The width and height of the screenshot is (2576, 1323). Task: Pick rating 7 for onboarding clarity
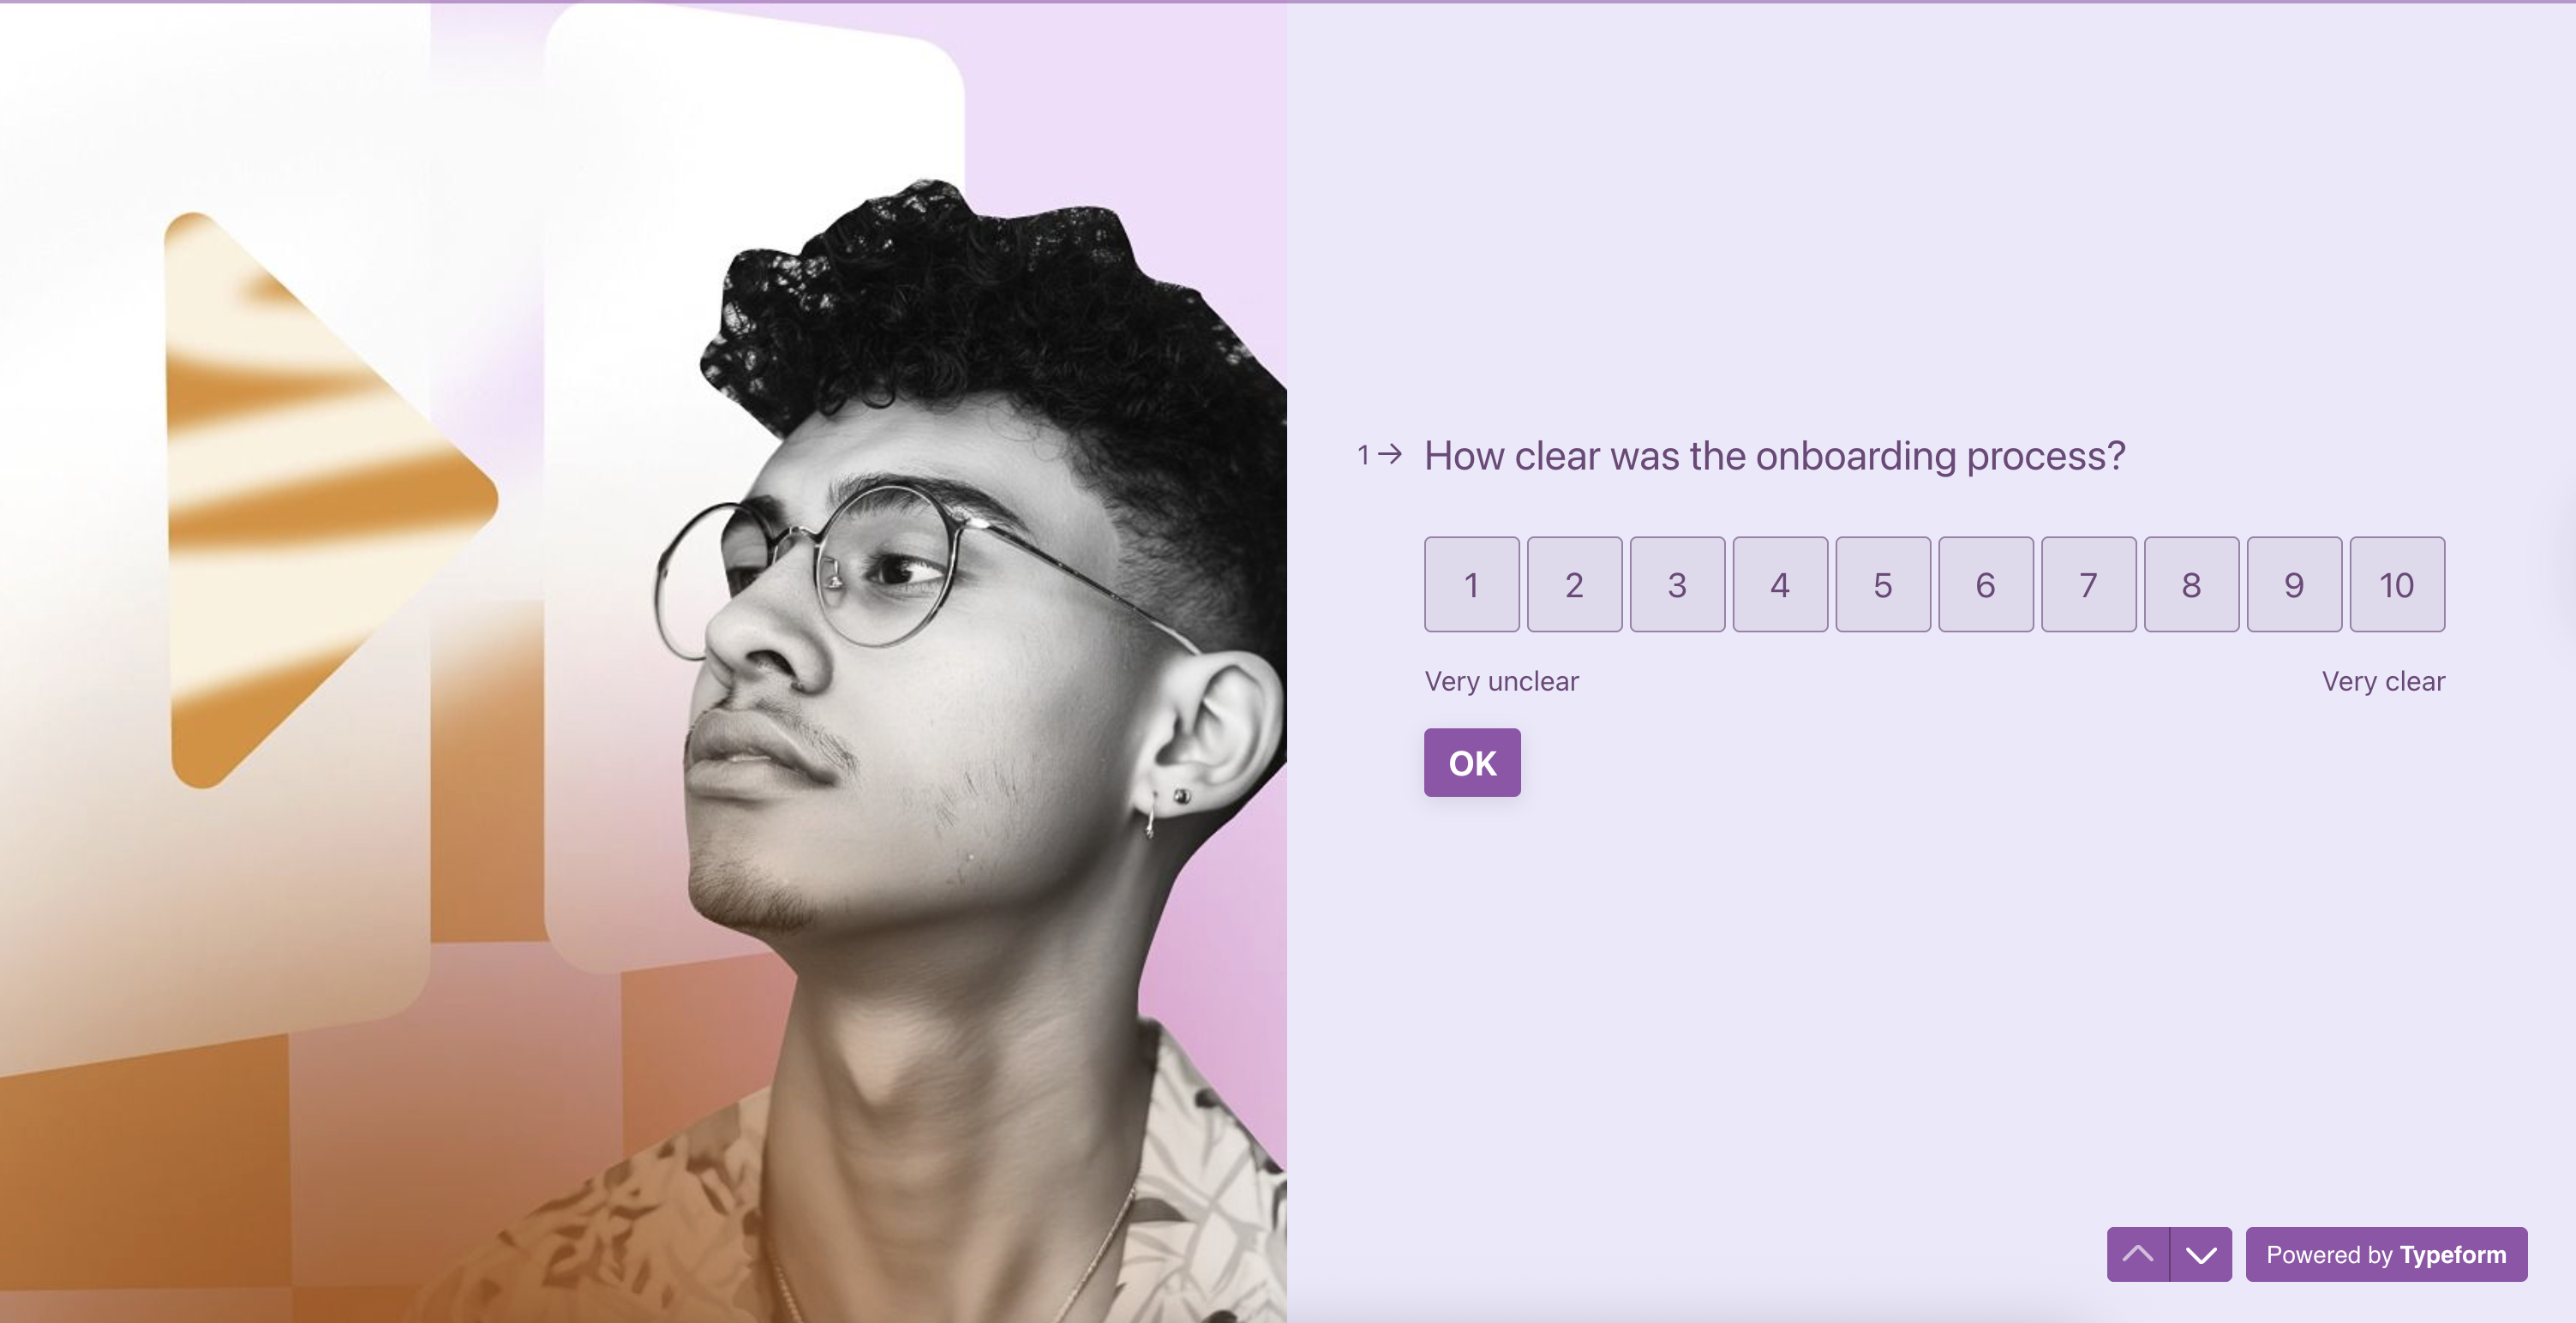[2088, 584]
